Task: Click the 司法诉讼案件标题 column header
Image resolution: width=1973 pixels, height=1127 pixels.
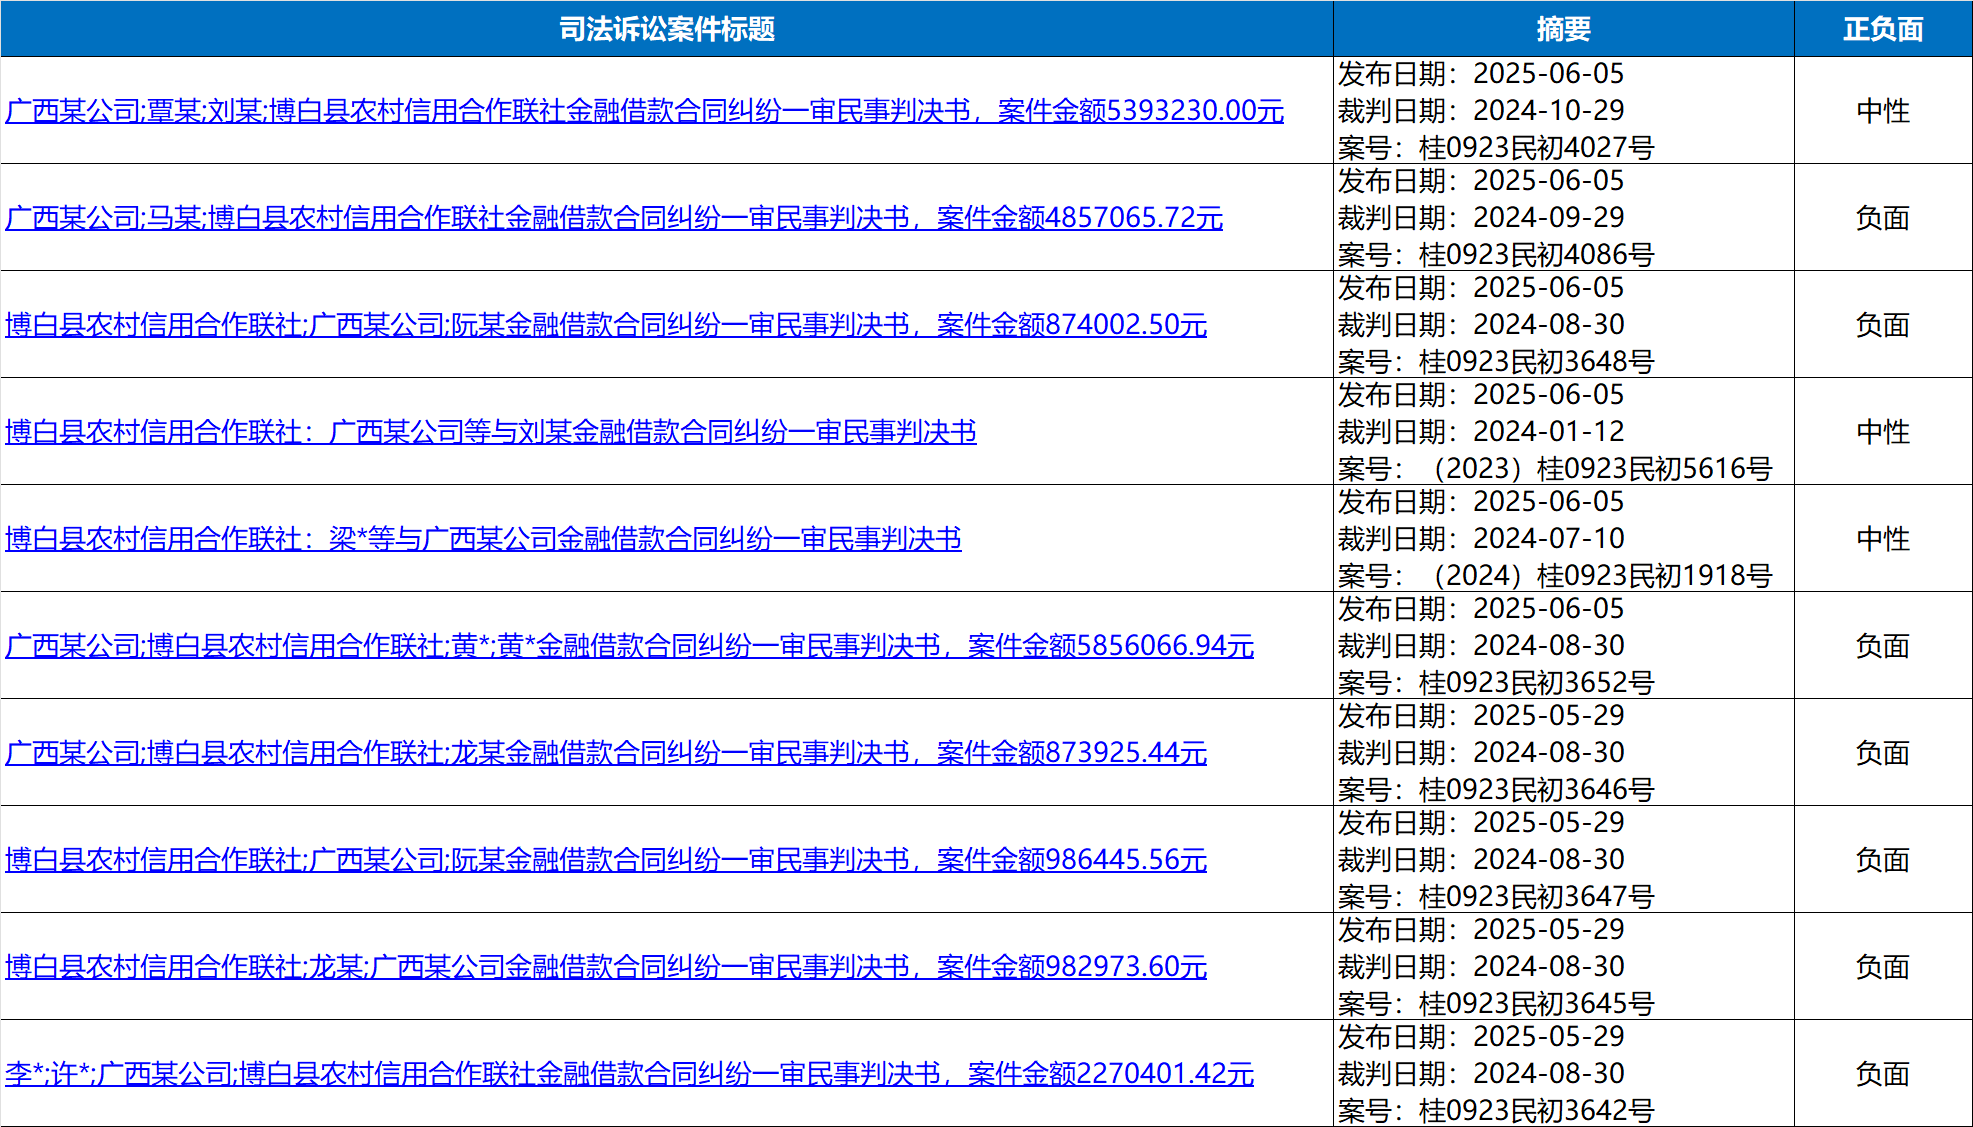Action: (665, 29)
